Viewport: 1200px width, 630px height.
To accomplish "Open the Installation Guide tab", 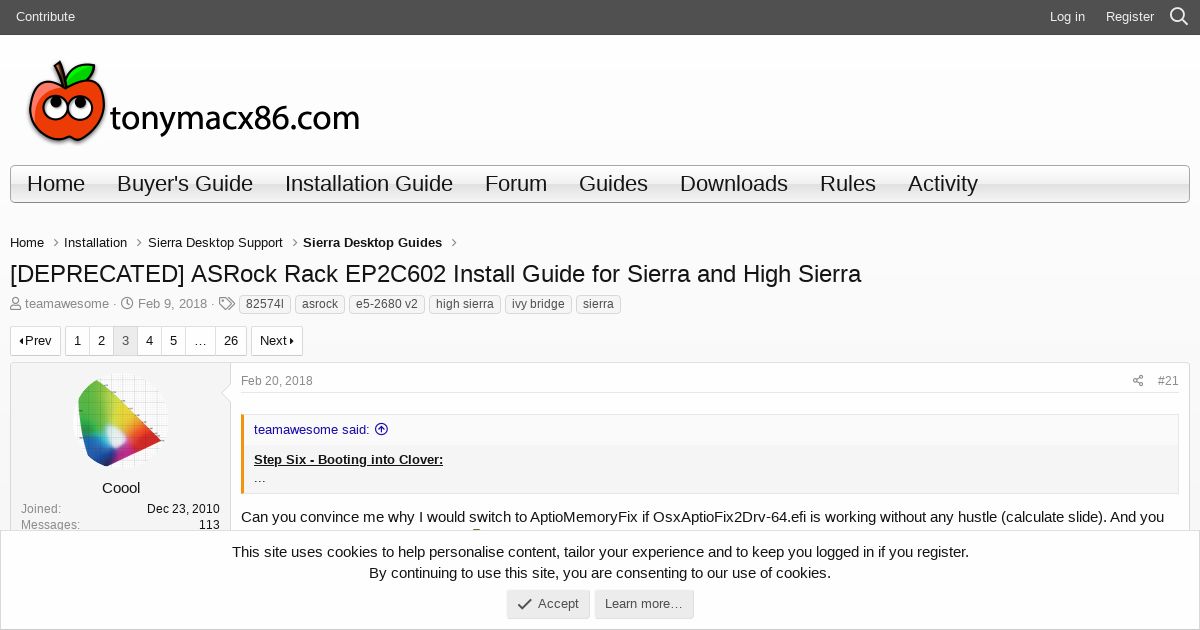I will tap(369, 184).
